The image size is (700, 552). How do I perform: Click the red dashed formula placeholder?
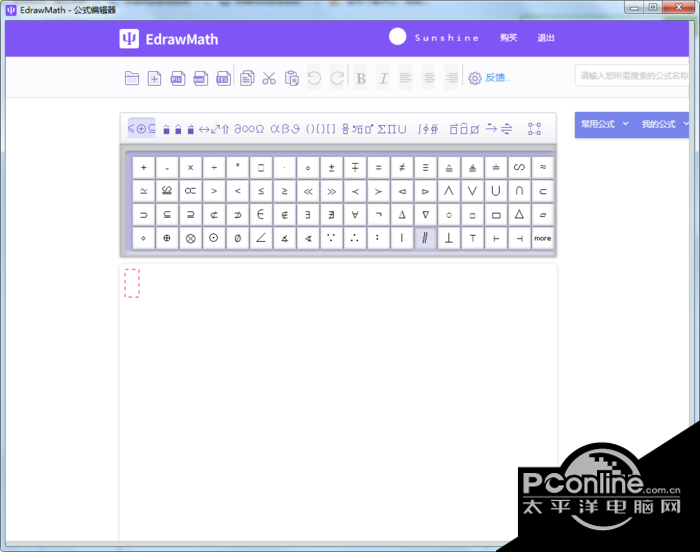[132, 283]
